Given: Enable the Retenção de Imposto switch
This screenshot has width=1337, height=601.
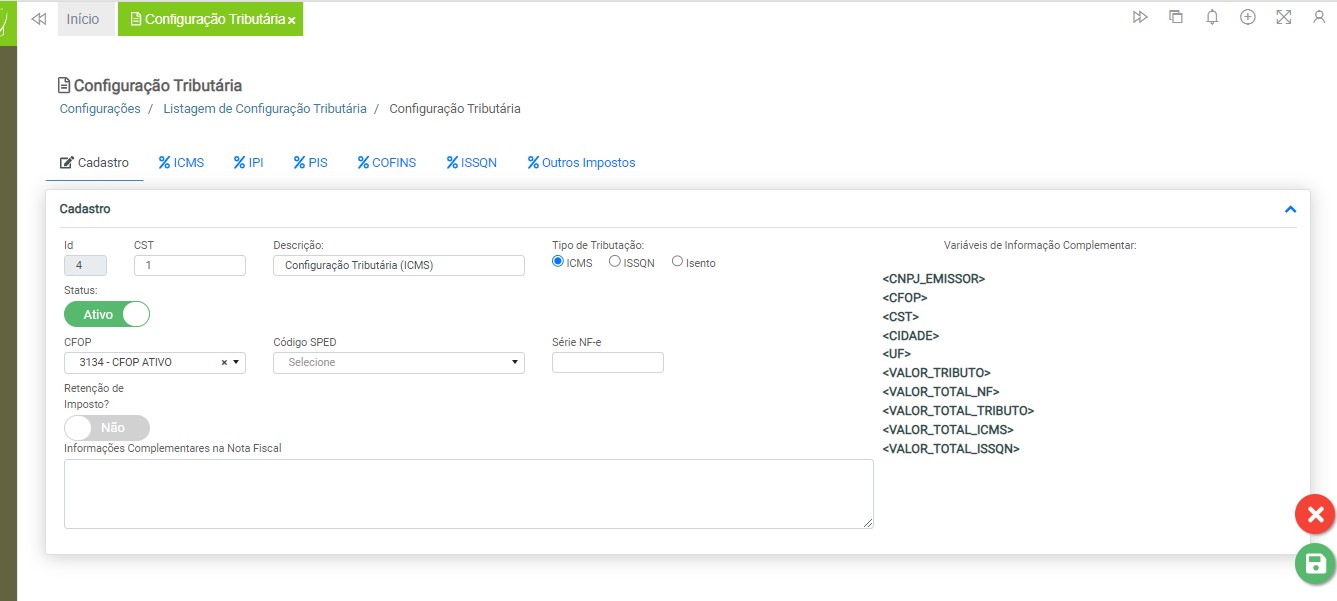Looking at the screenshot, I should click(x=107, y=428).
